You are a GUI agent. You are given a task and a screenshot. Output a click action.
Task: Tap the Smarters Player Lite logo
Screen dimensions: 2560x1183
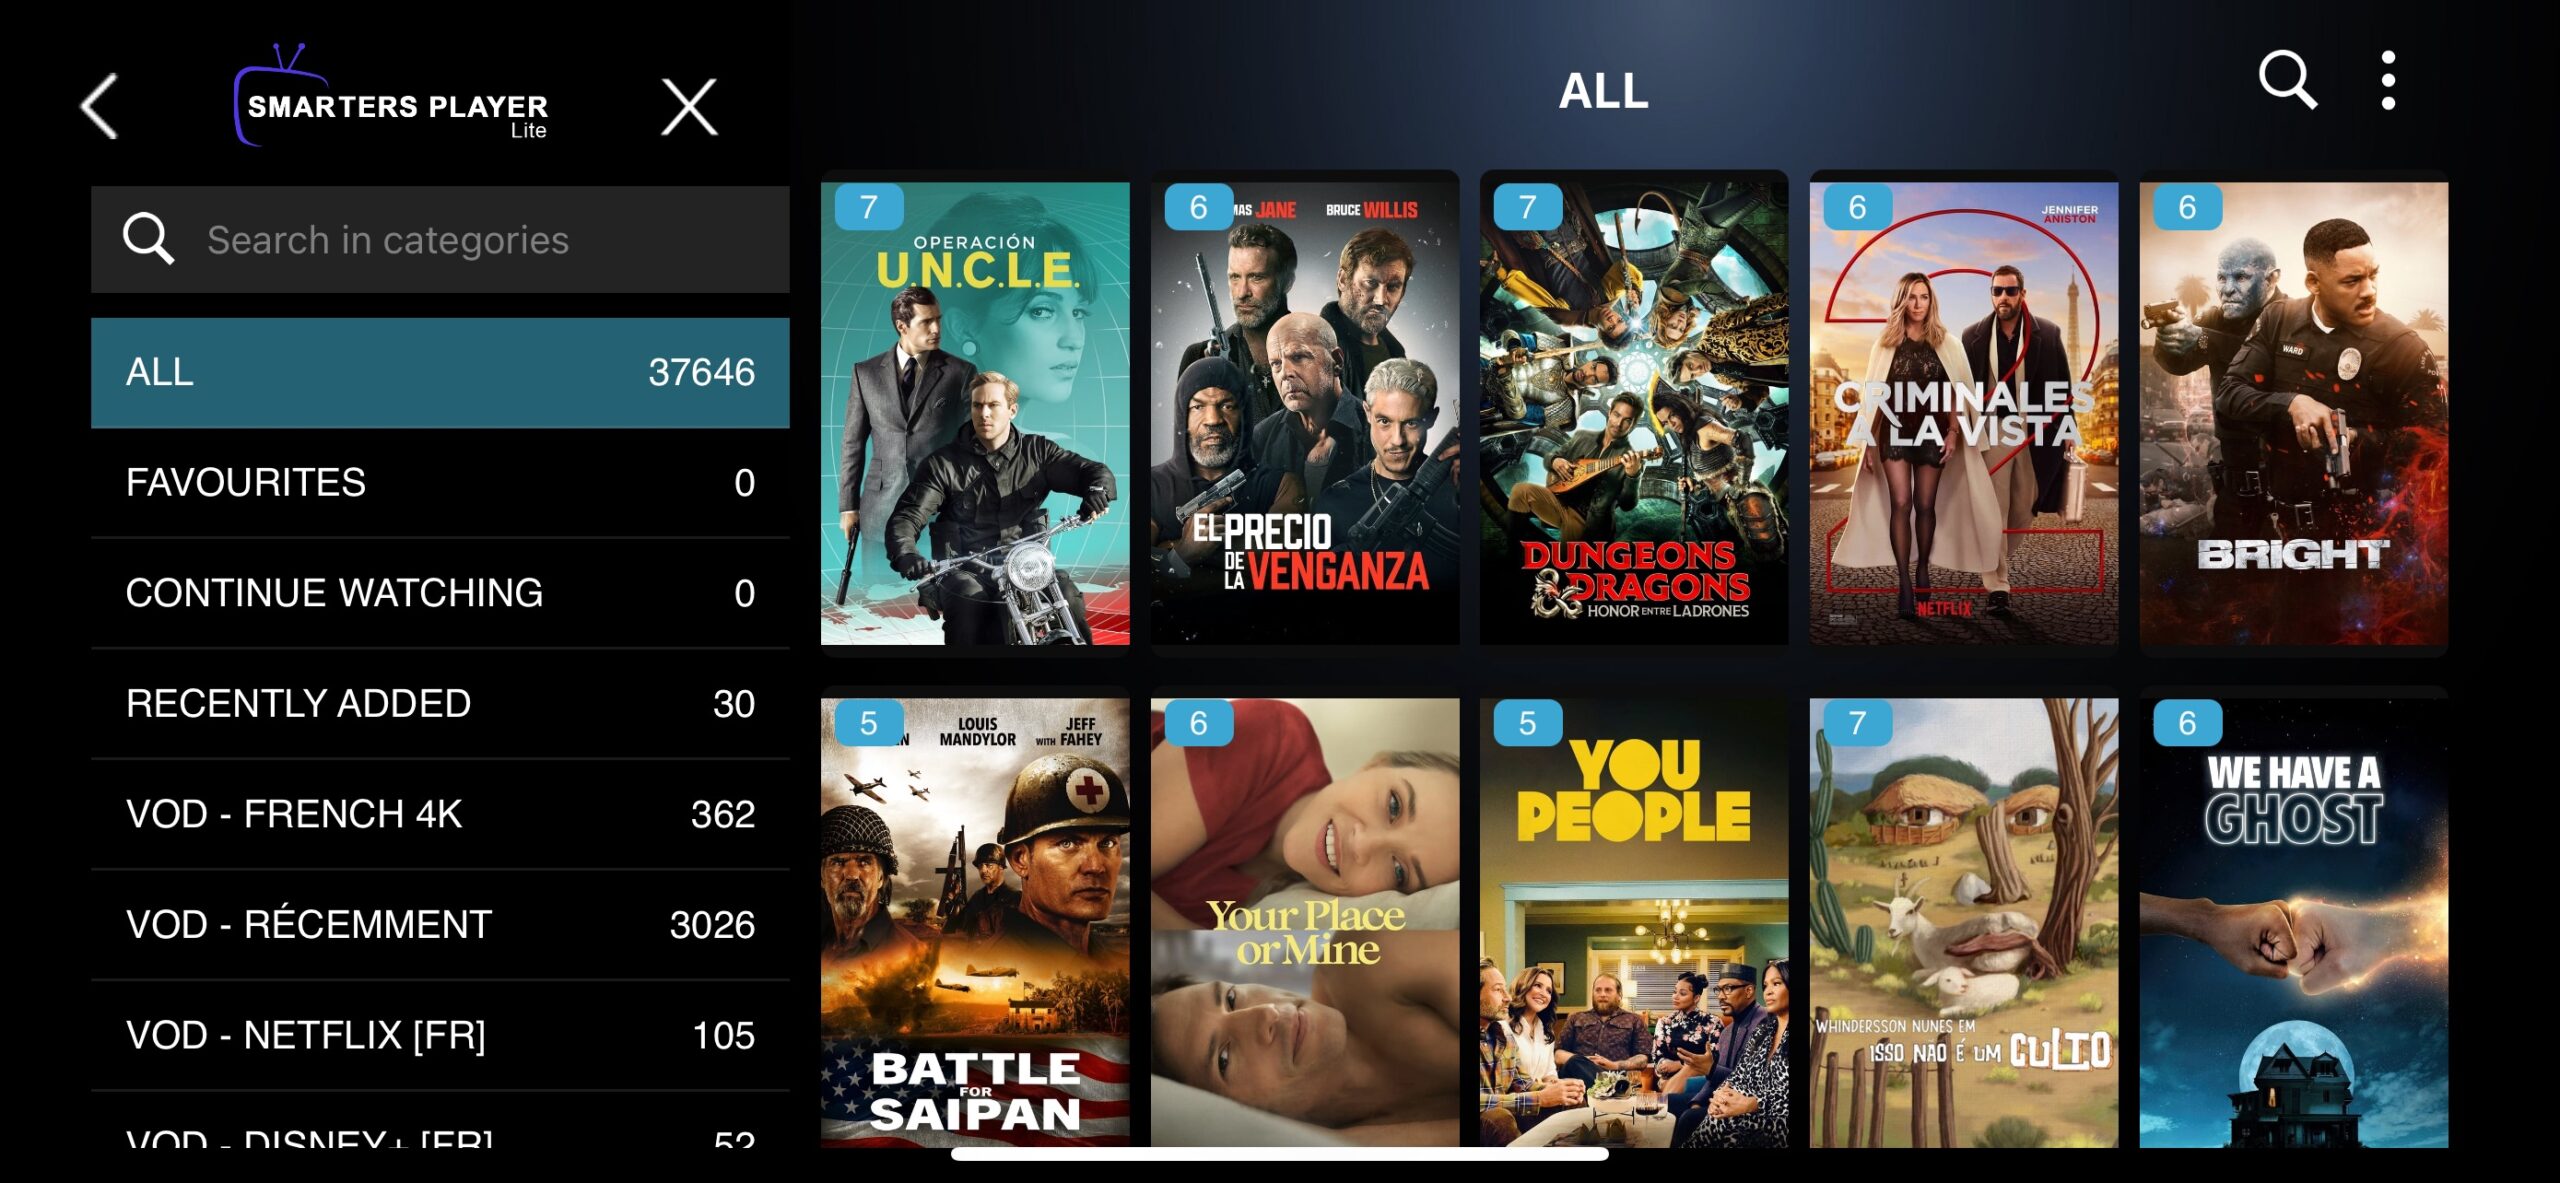391,97
